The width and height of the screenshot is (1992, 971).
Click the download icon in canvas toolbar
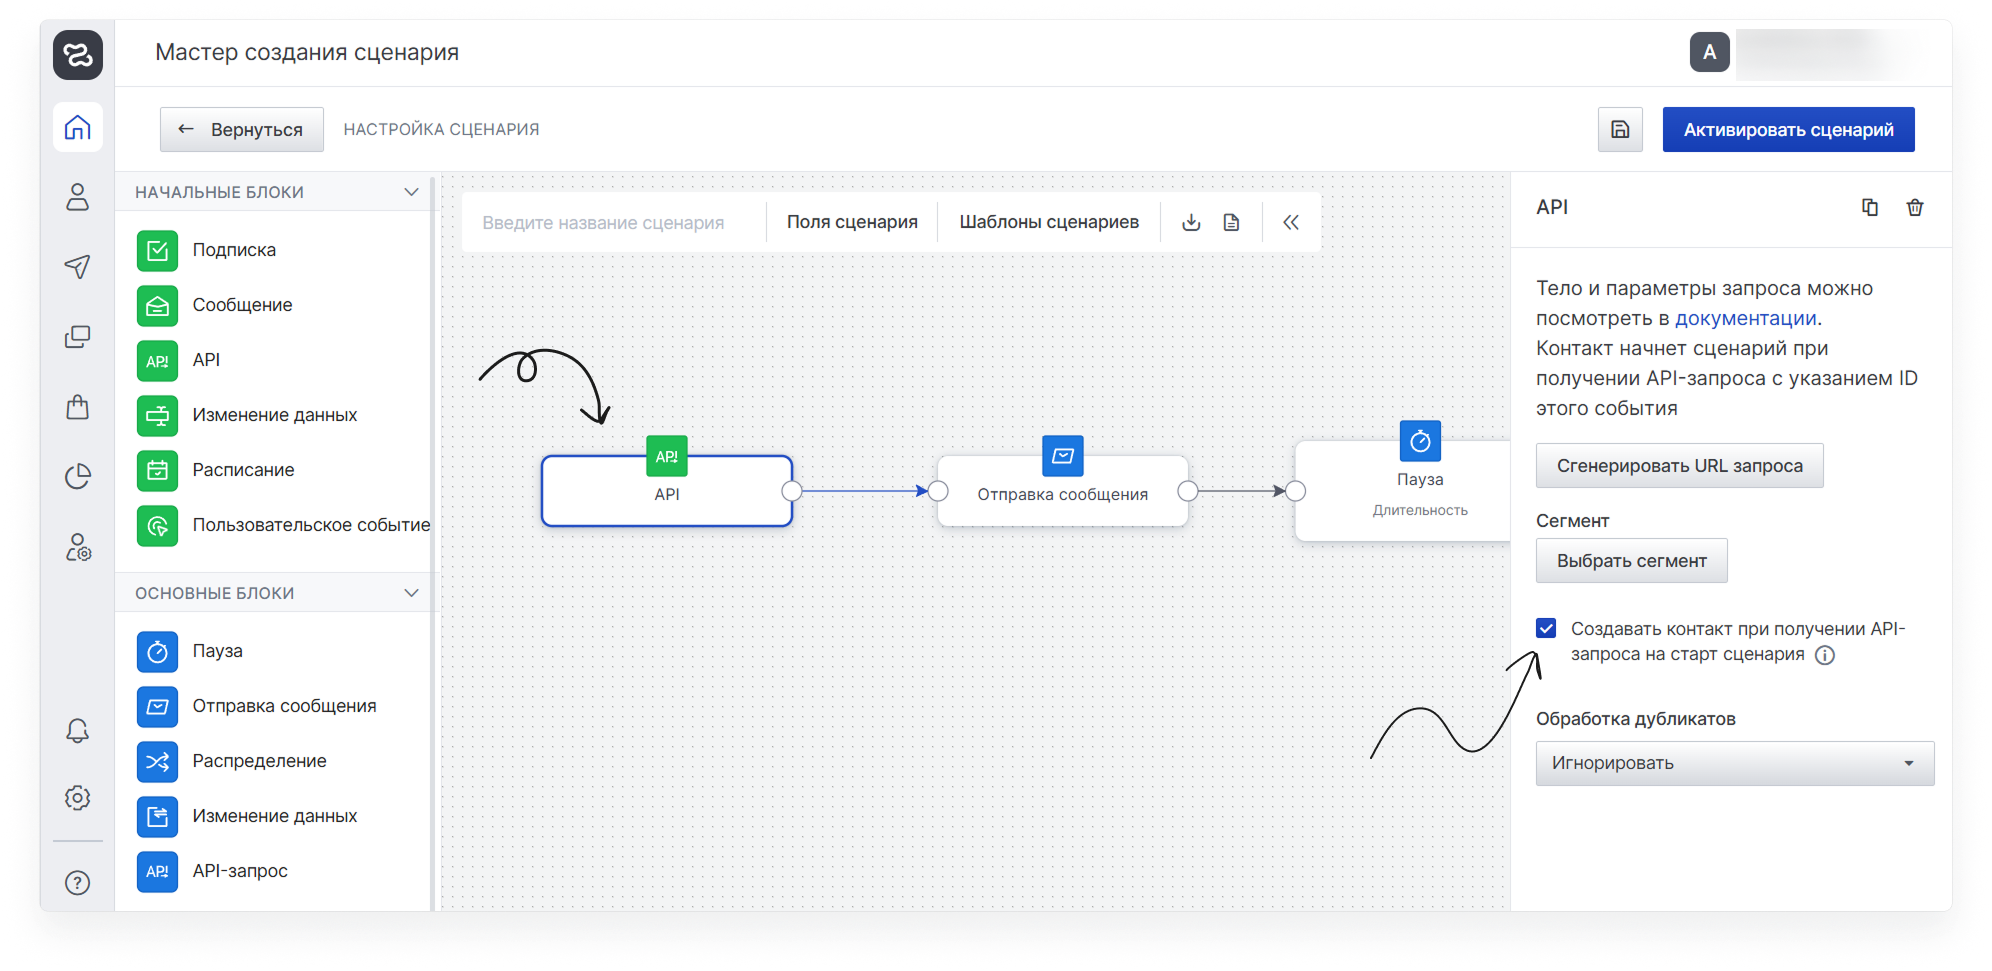[x=1190, y=222]
